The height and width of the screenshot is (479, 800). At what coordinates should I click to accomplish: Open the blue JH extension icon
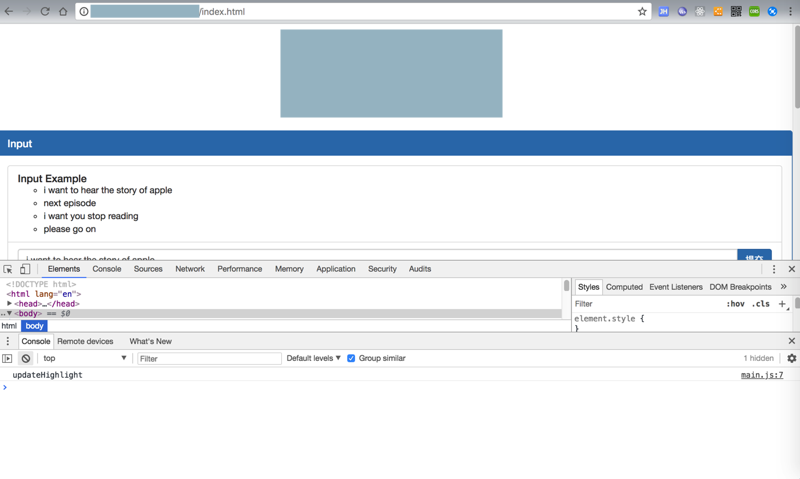click(663, 11)
